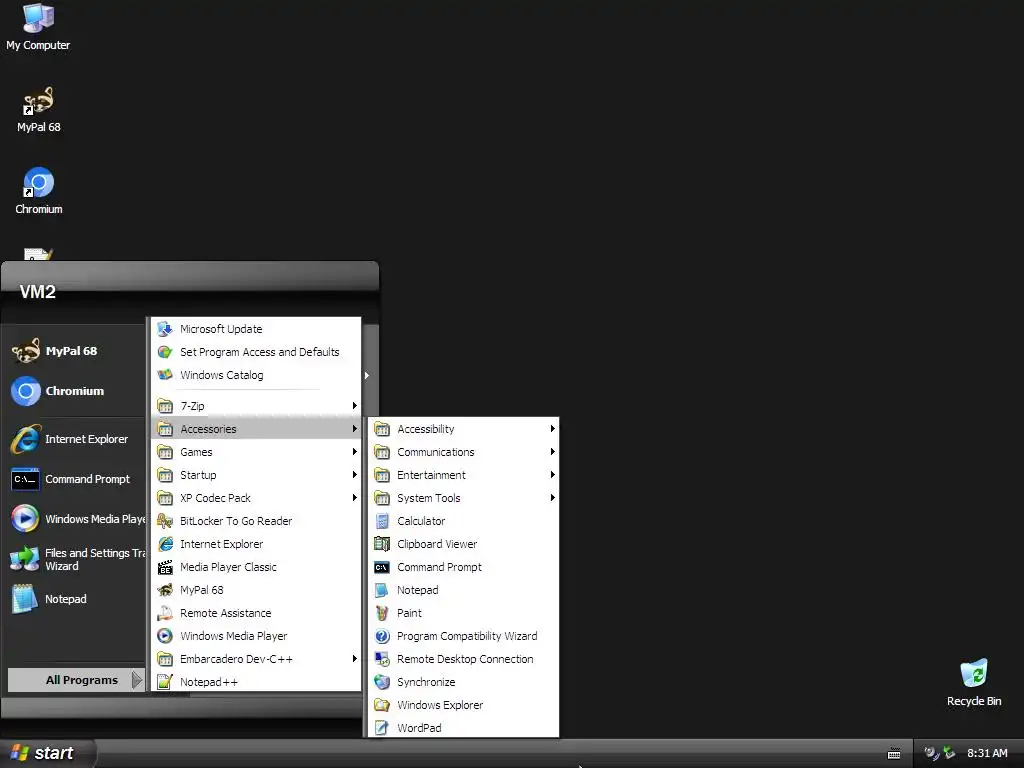This screenshot has height=768, width=1024.
Task: Click the Media Player Classic icon
Action: click(x=165, y=567)
